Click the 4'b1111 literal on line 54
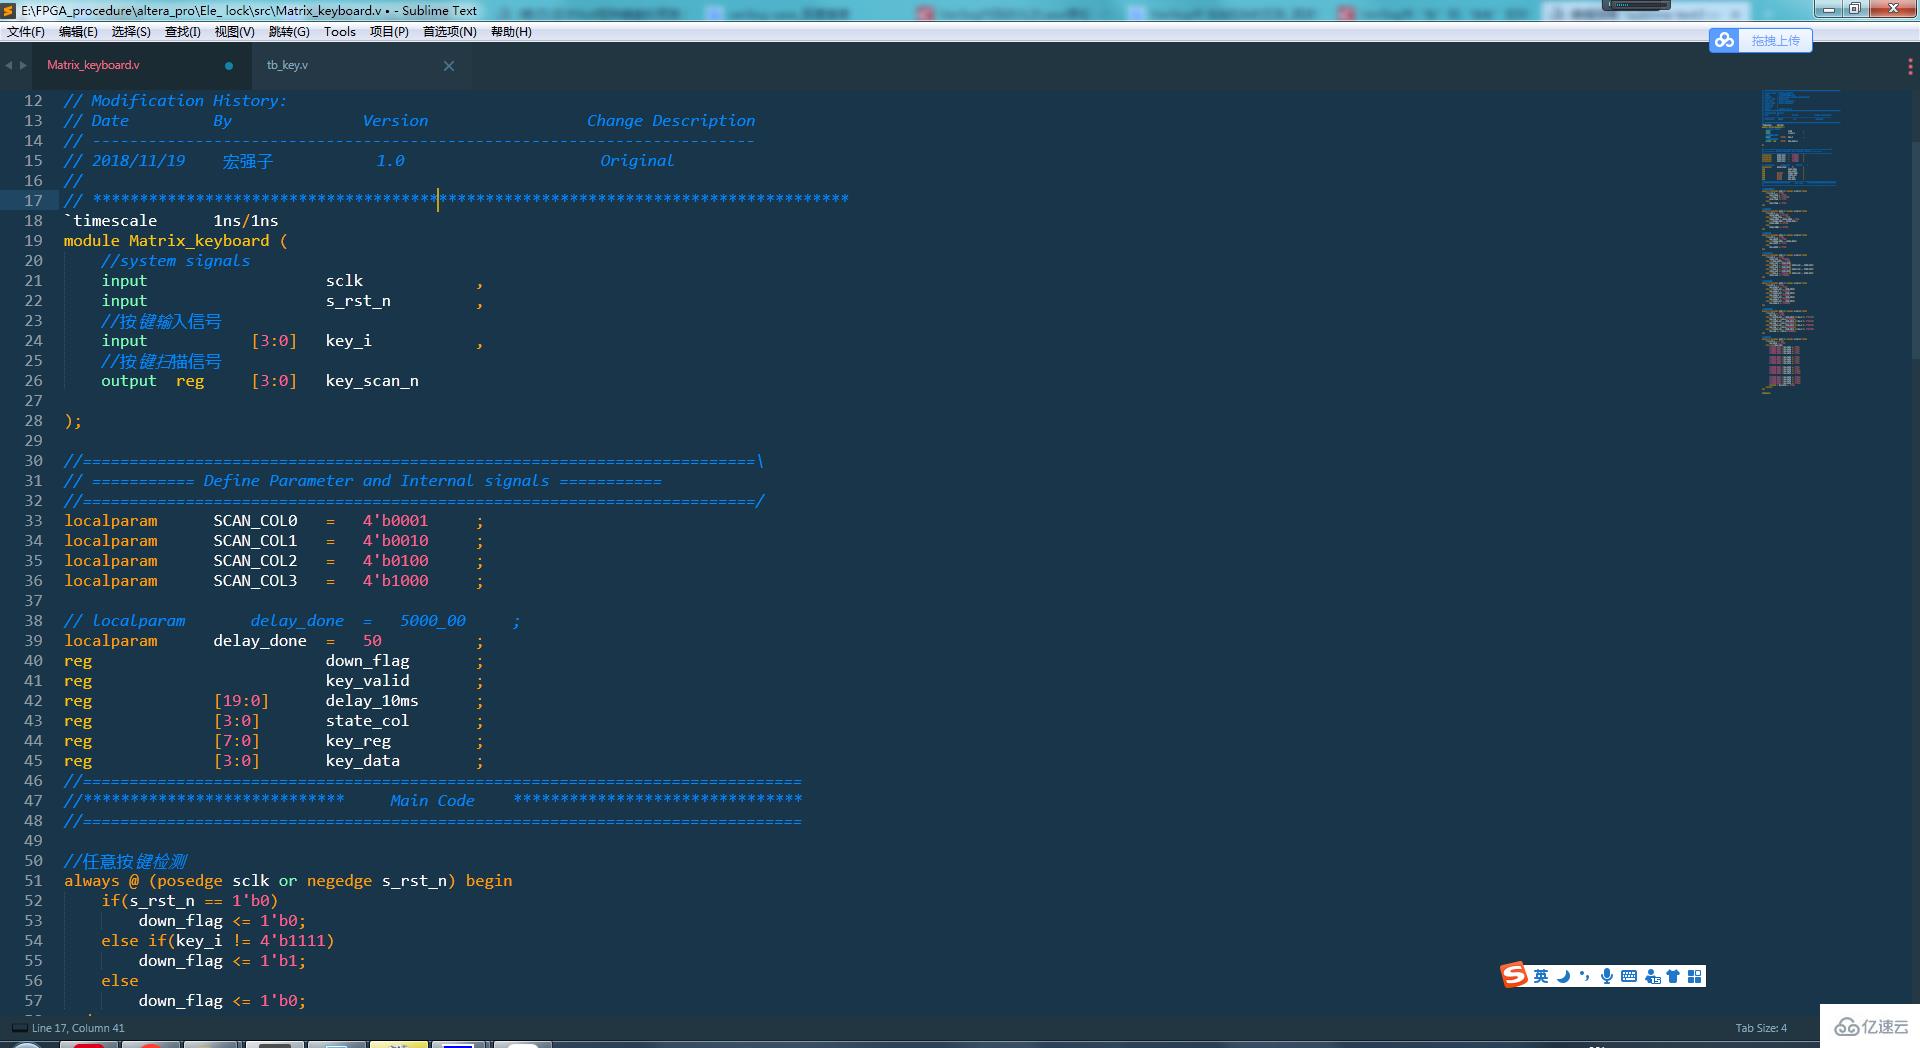This screenshot has height=1048, width=1920. (x=292, y=940)
